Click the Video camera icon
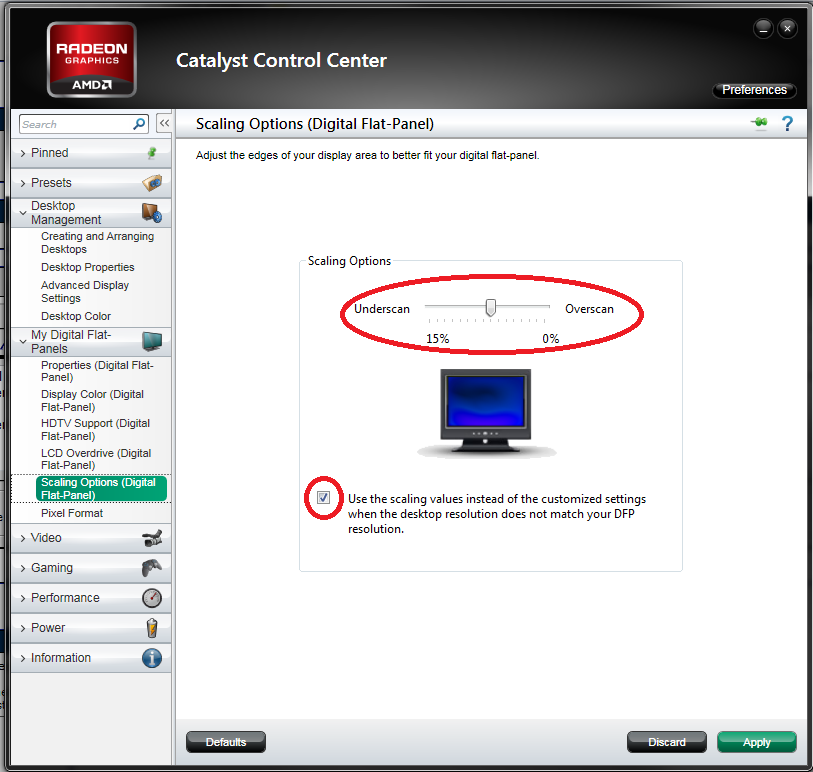The height and width of the screenshot is (772, 813). point(152,538)
